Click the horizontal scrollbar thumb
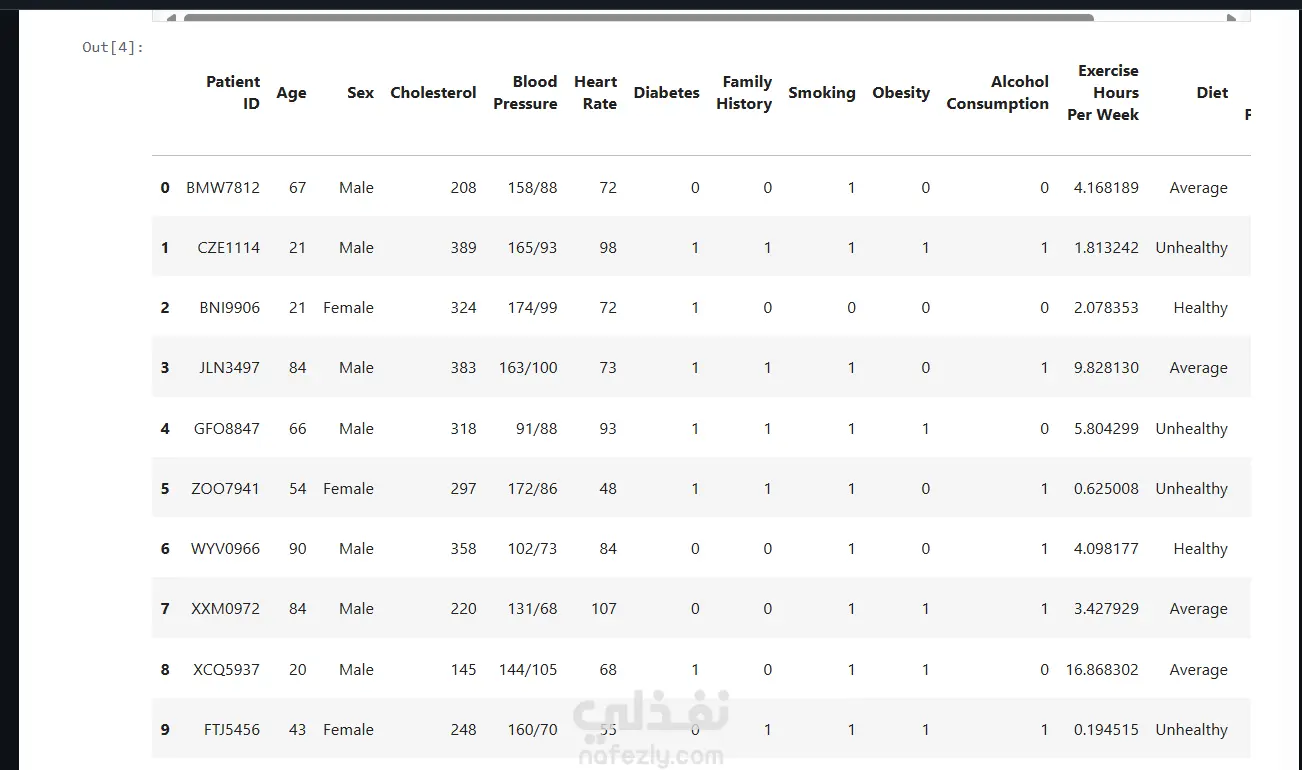 [638, 17]
